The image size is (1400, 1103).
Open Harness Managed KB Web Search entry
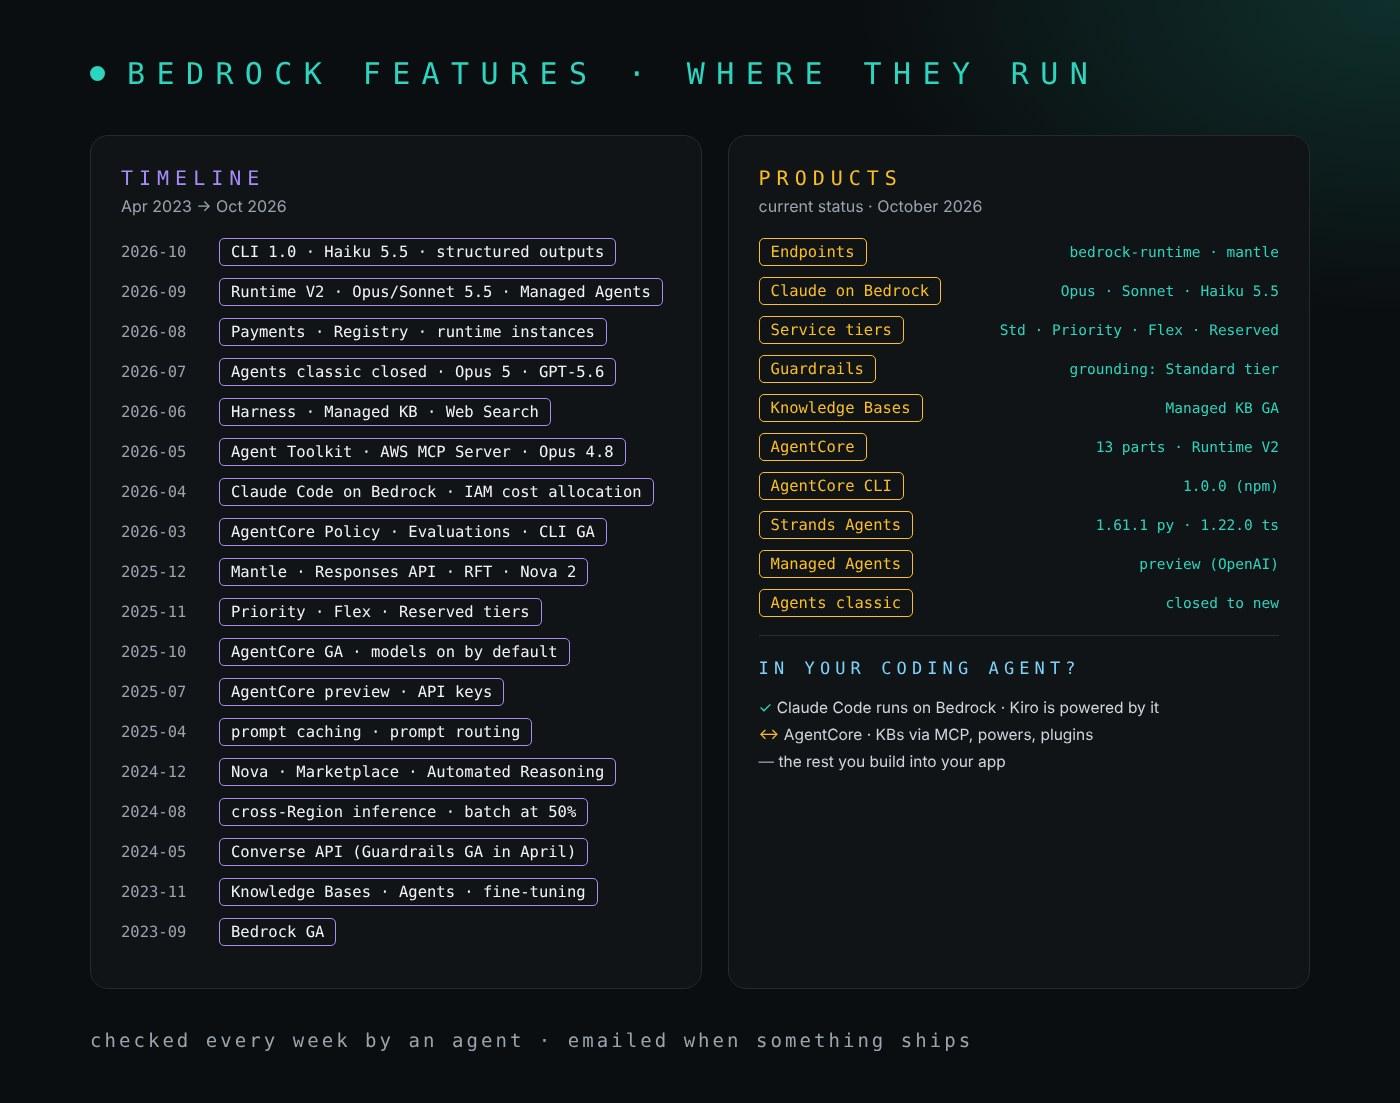click(x=384, y=412)
